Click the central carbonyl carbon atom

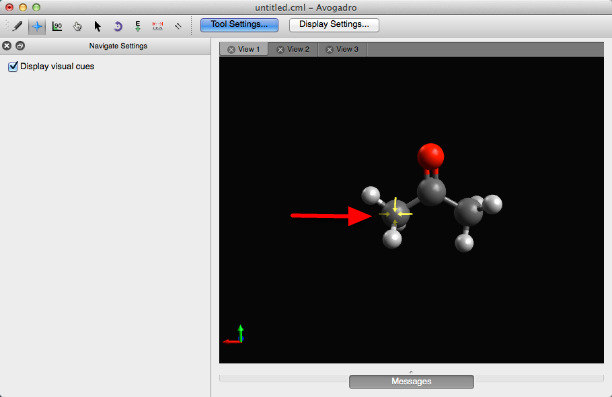[431, 192]
